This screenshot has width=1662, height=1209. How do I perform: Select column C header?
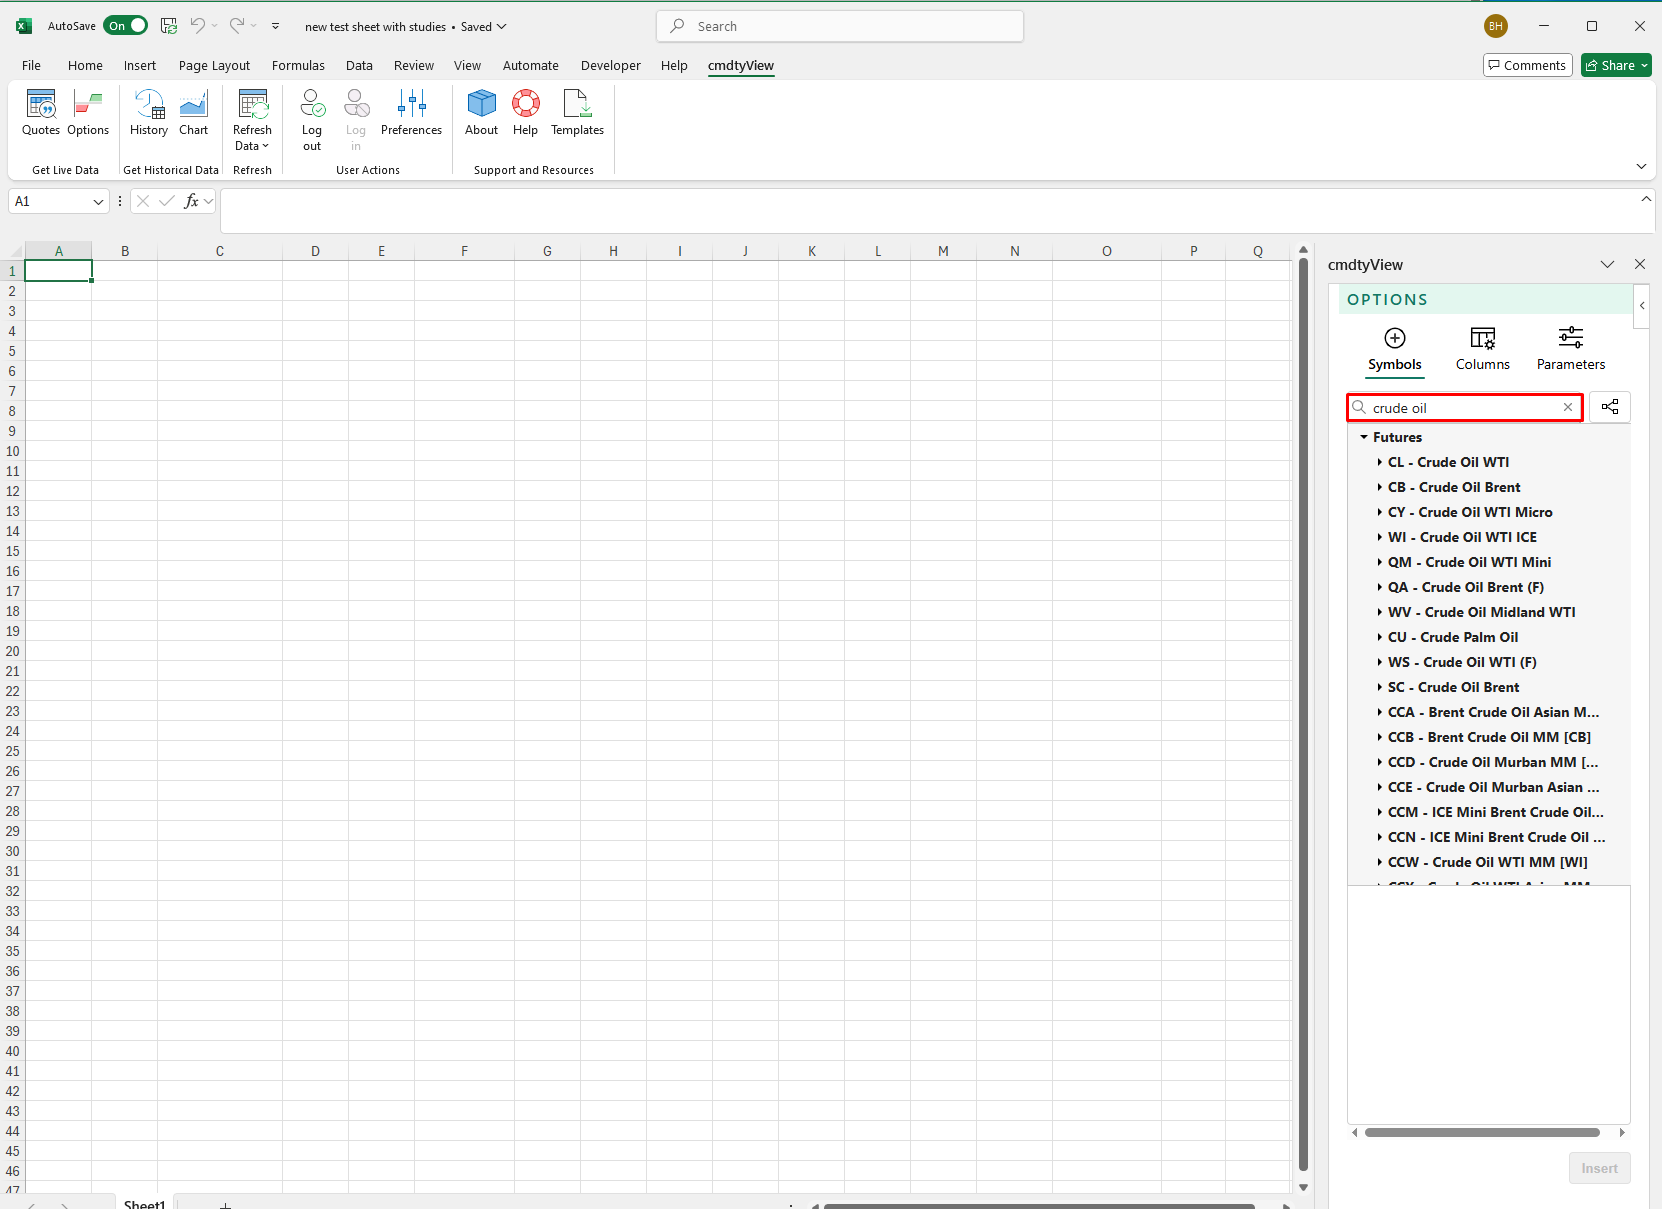point(219,251)
